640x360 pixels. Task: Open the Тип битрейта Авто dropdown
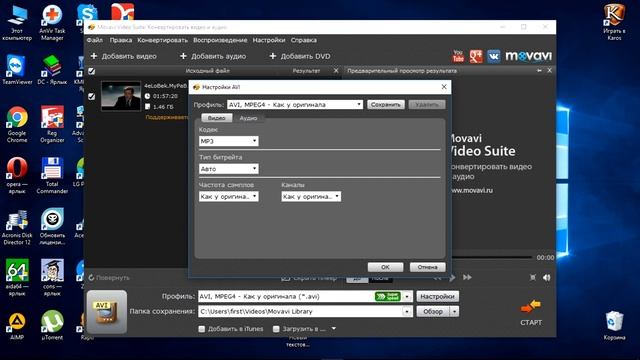229,169
